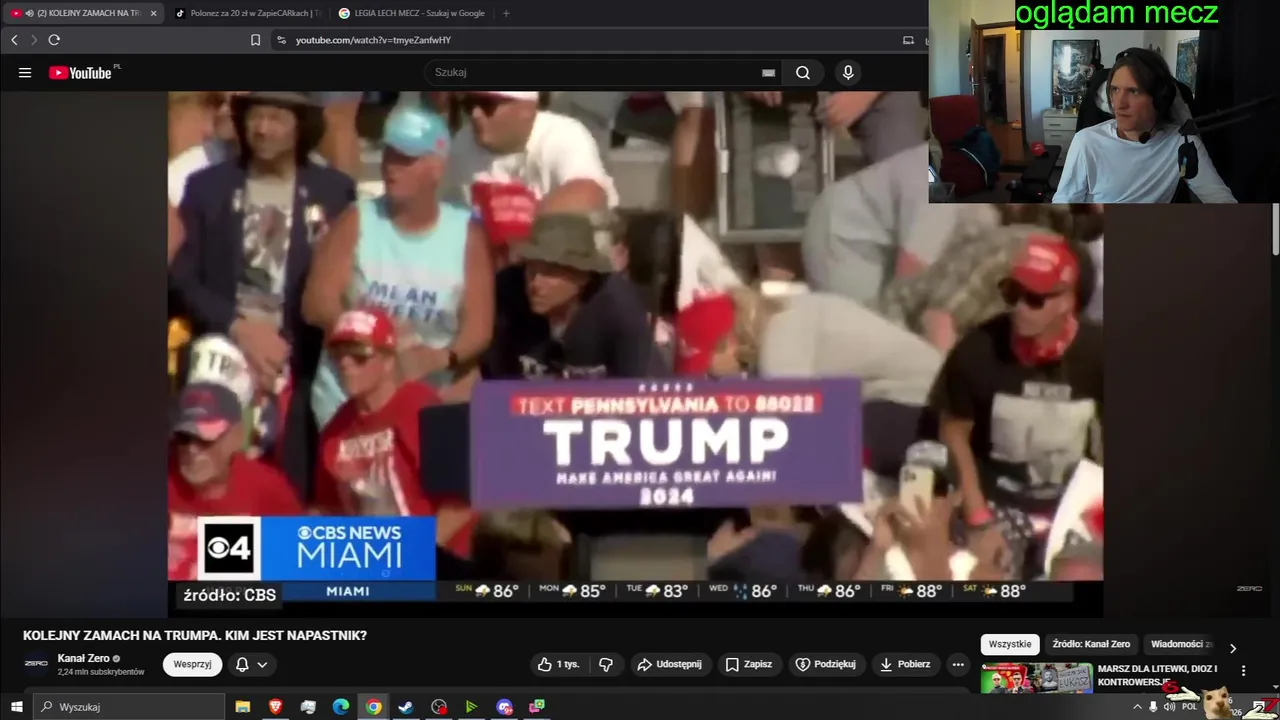Start voice search with microphone icon
1280x720 pixels.
pyautogui.click(x=848, y=72)
